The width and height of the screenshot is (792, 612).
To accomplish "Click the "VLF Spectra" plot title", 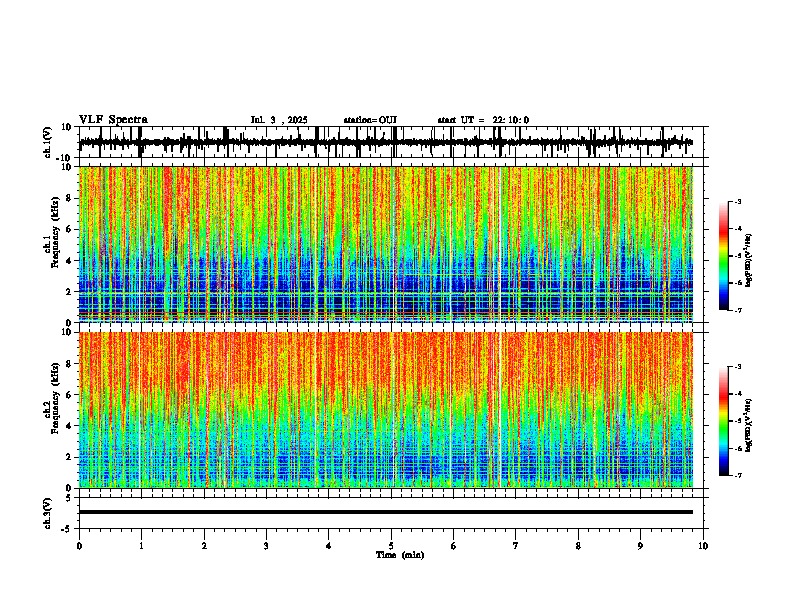I will click(113, 120).
